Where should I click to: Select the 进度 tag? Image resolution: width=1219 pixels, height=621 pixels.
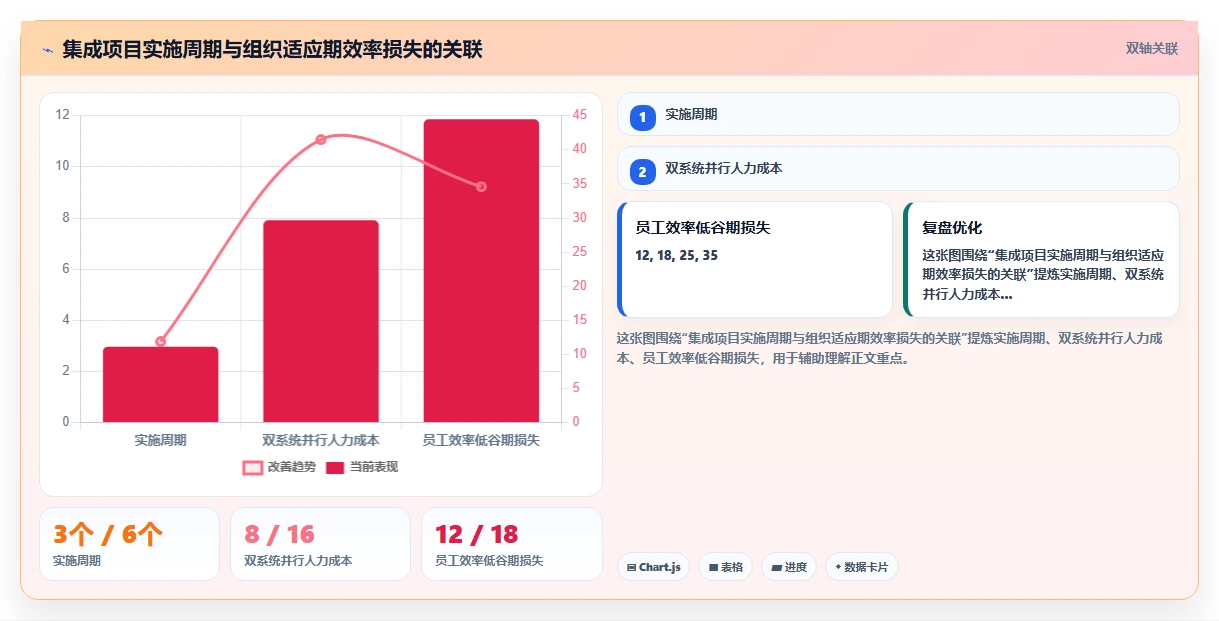coord(789,567)
